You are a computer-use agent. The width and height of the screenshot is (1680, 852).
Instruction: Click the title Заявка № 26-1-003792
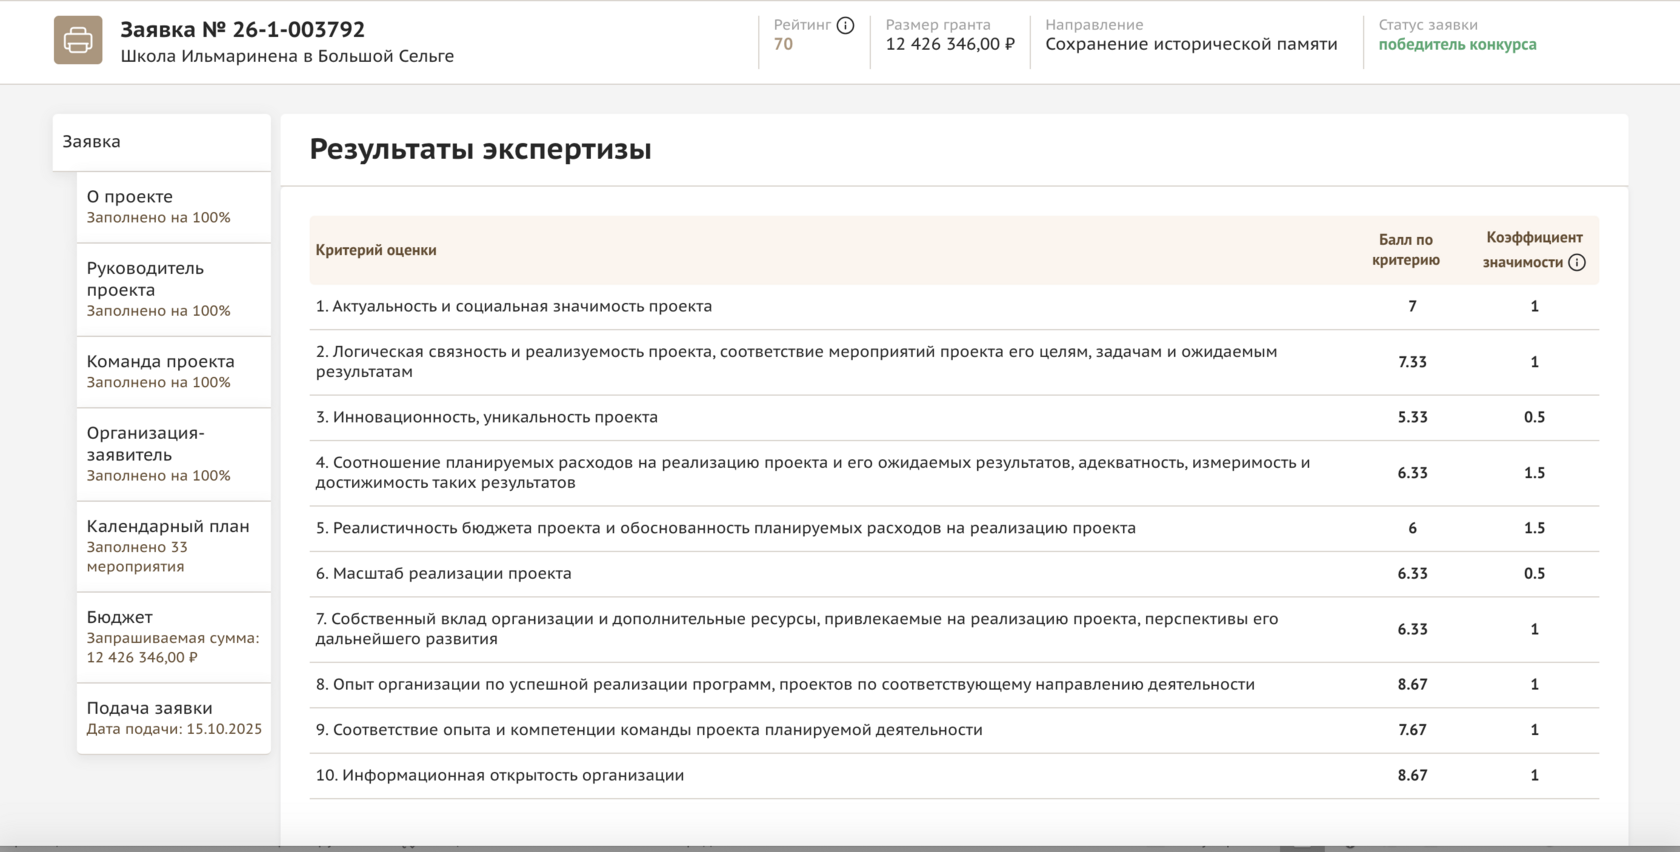[x=243, y=30]
